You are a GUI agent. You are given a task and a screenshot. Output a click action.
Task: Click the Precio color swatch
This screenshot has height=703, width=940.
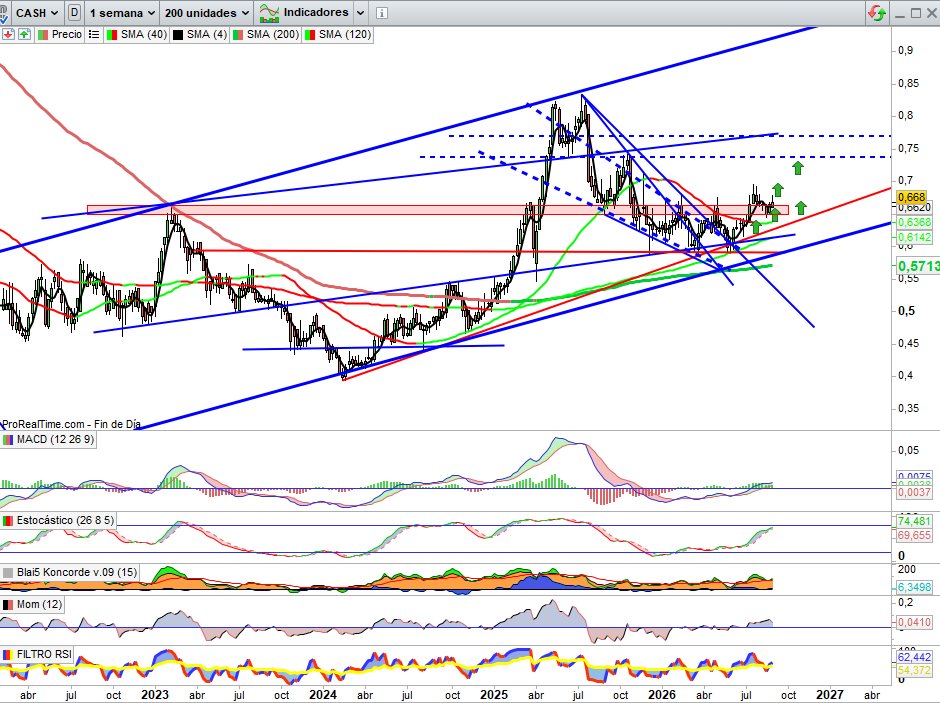43,35
